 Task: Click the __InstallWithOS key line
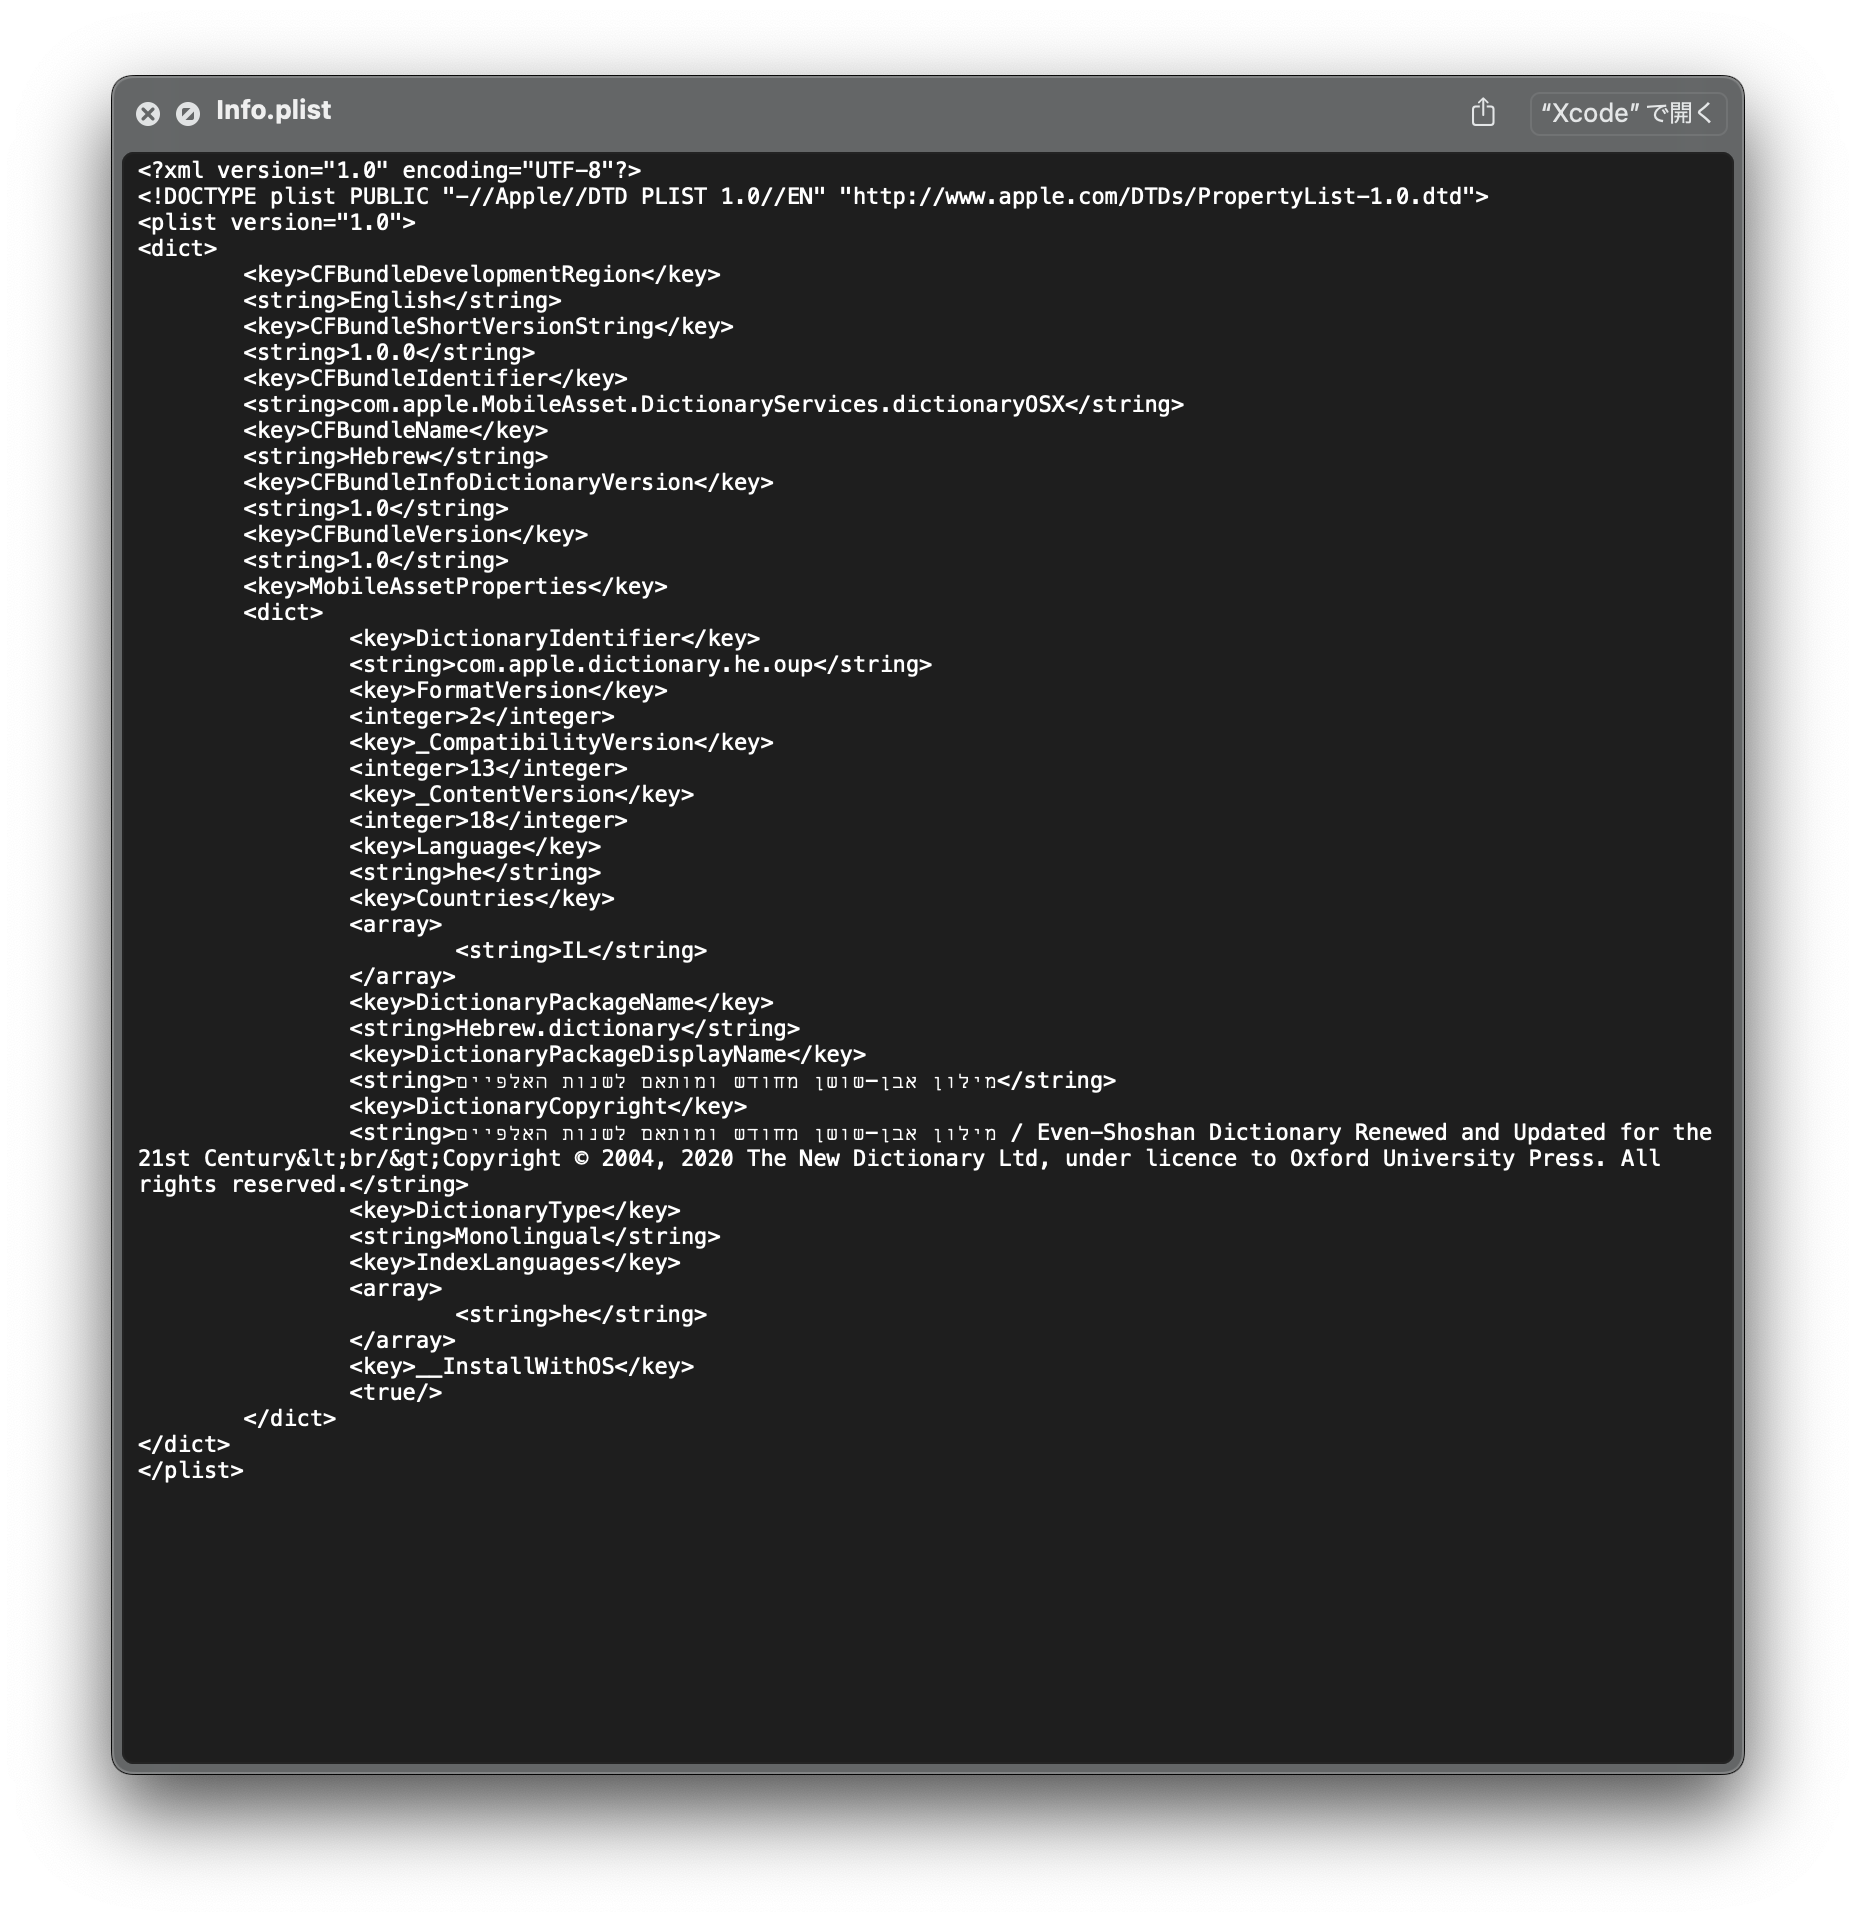click(522, 1366)
